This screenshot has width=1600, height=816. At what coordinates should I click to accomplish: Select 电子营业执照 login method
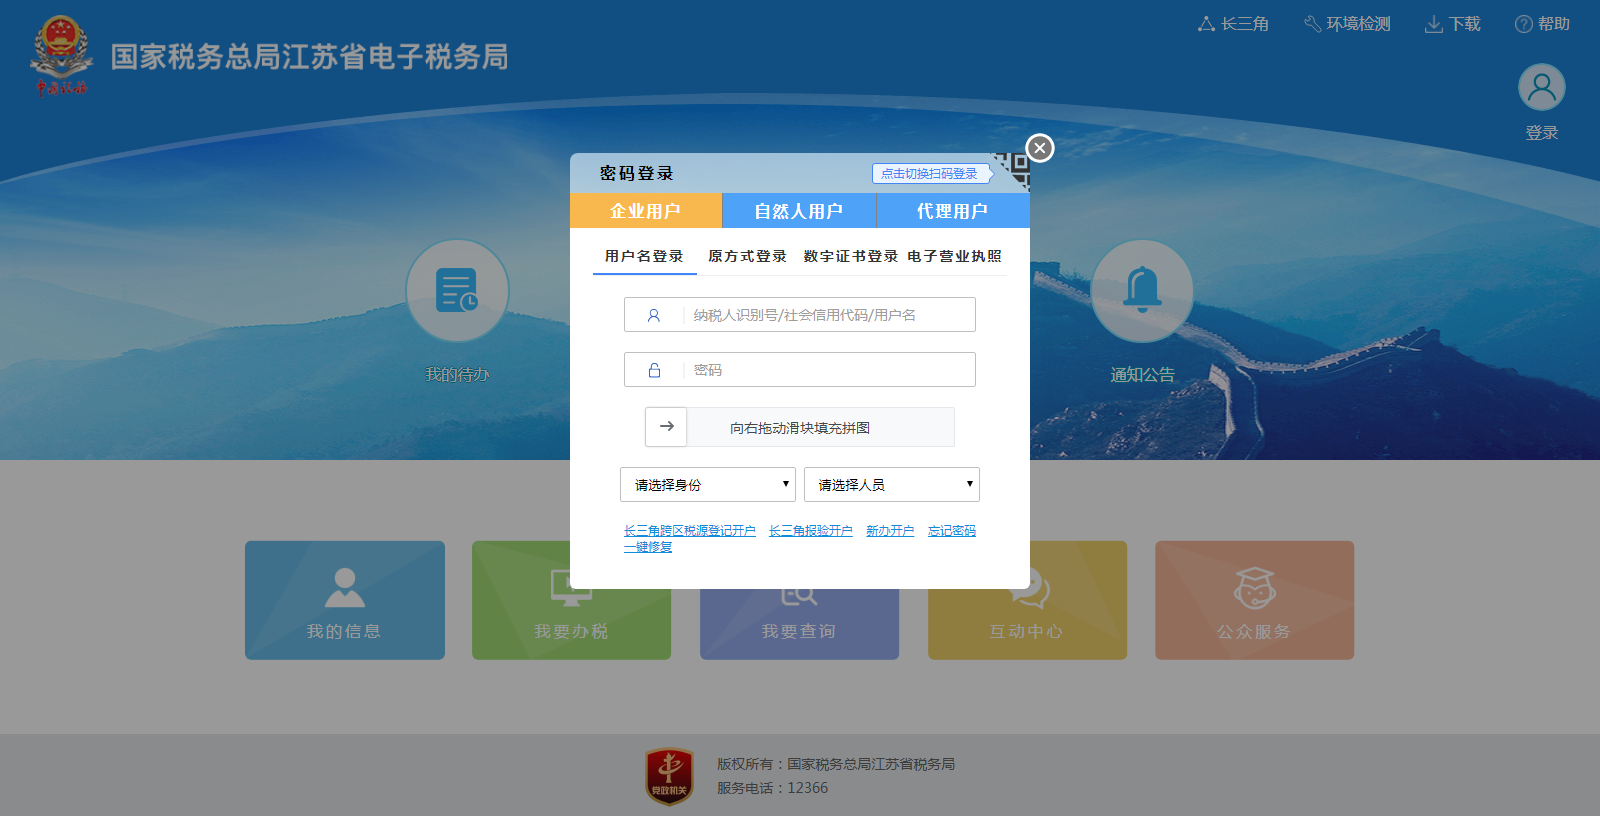tap(954, 257)
